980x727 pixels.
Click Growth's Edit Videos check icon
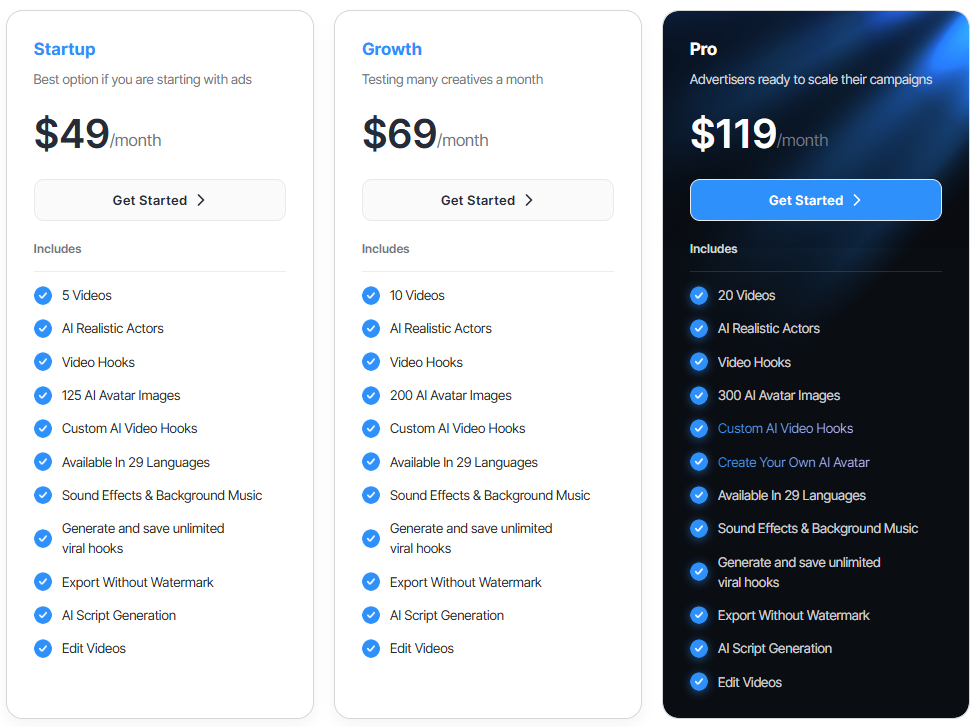point(371,649)
